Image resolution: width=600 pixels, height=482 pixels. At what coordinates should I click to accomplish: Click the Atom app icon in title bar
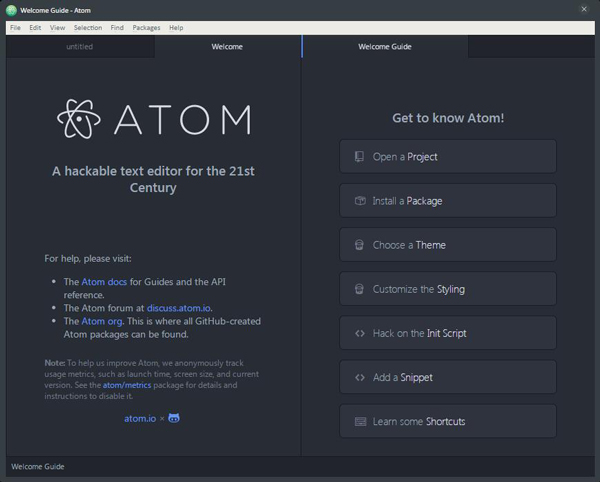click(x=11, y=10)
